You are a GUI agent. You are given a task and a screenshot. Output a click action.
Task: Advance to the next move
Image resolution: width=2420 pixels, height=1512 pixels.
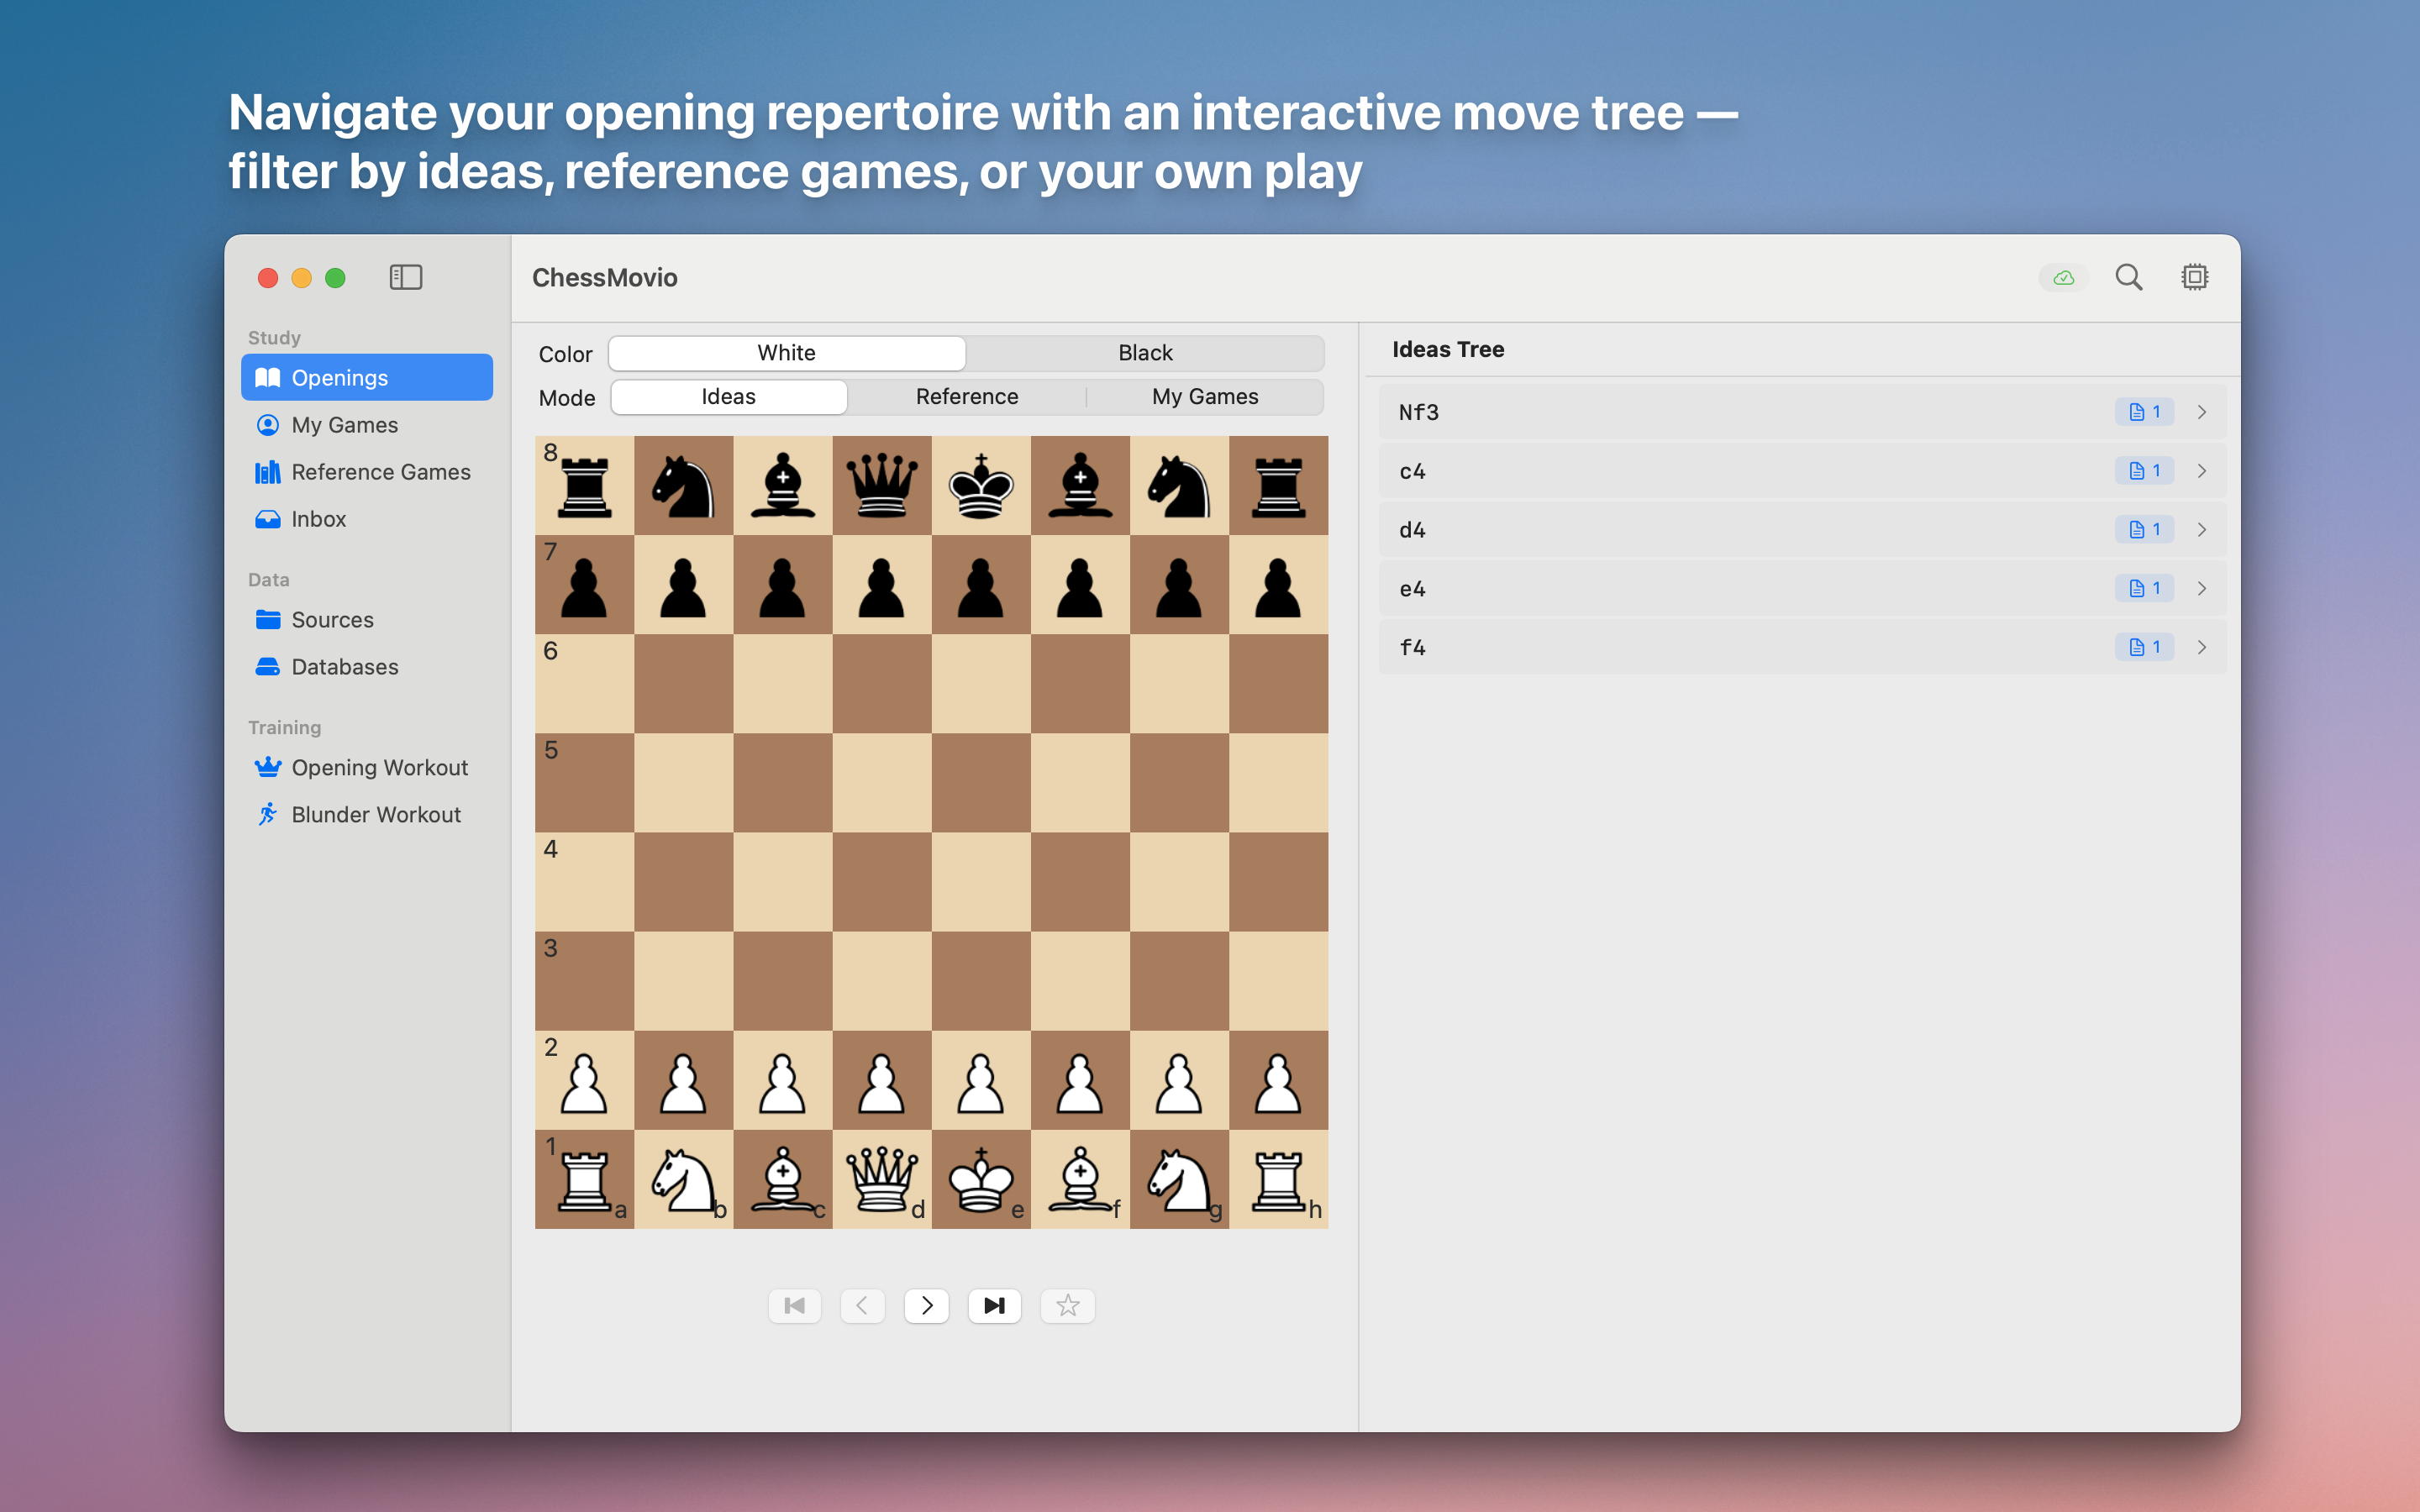pos(927,1305)
